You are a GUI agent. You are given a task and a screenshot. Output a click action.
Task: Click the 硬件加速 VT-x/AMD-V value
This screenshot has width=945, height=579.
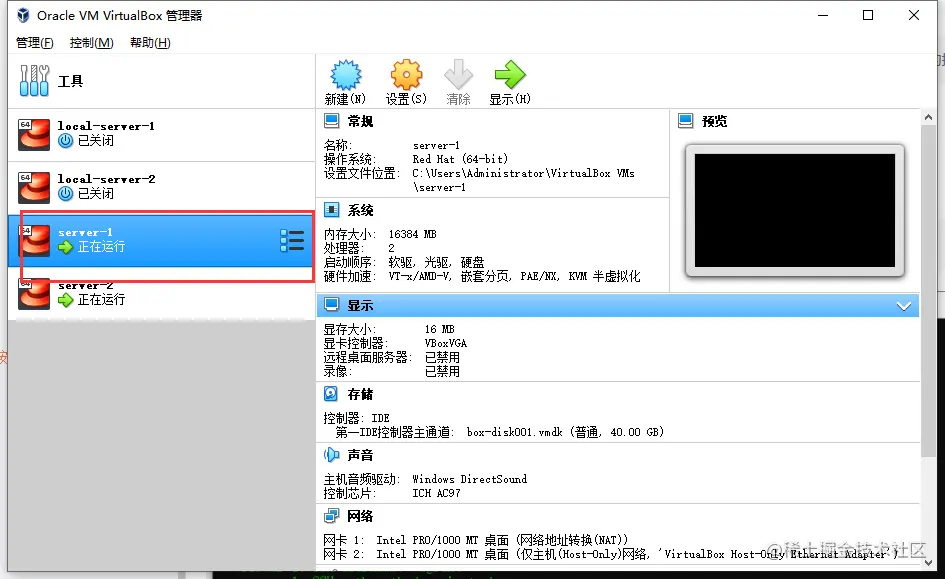tap(514, 277)
